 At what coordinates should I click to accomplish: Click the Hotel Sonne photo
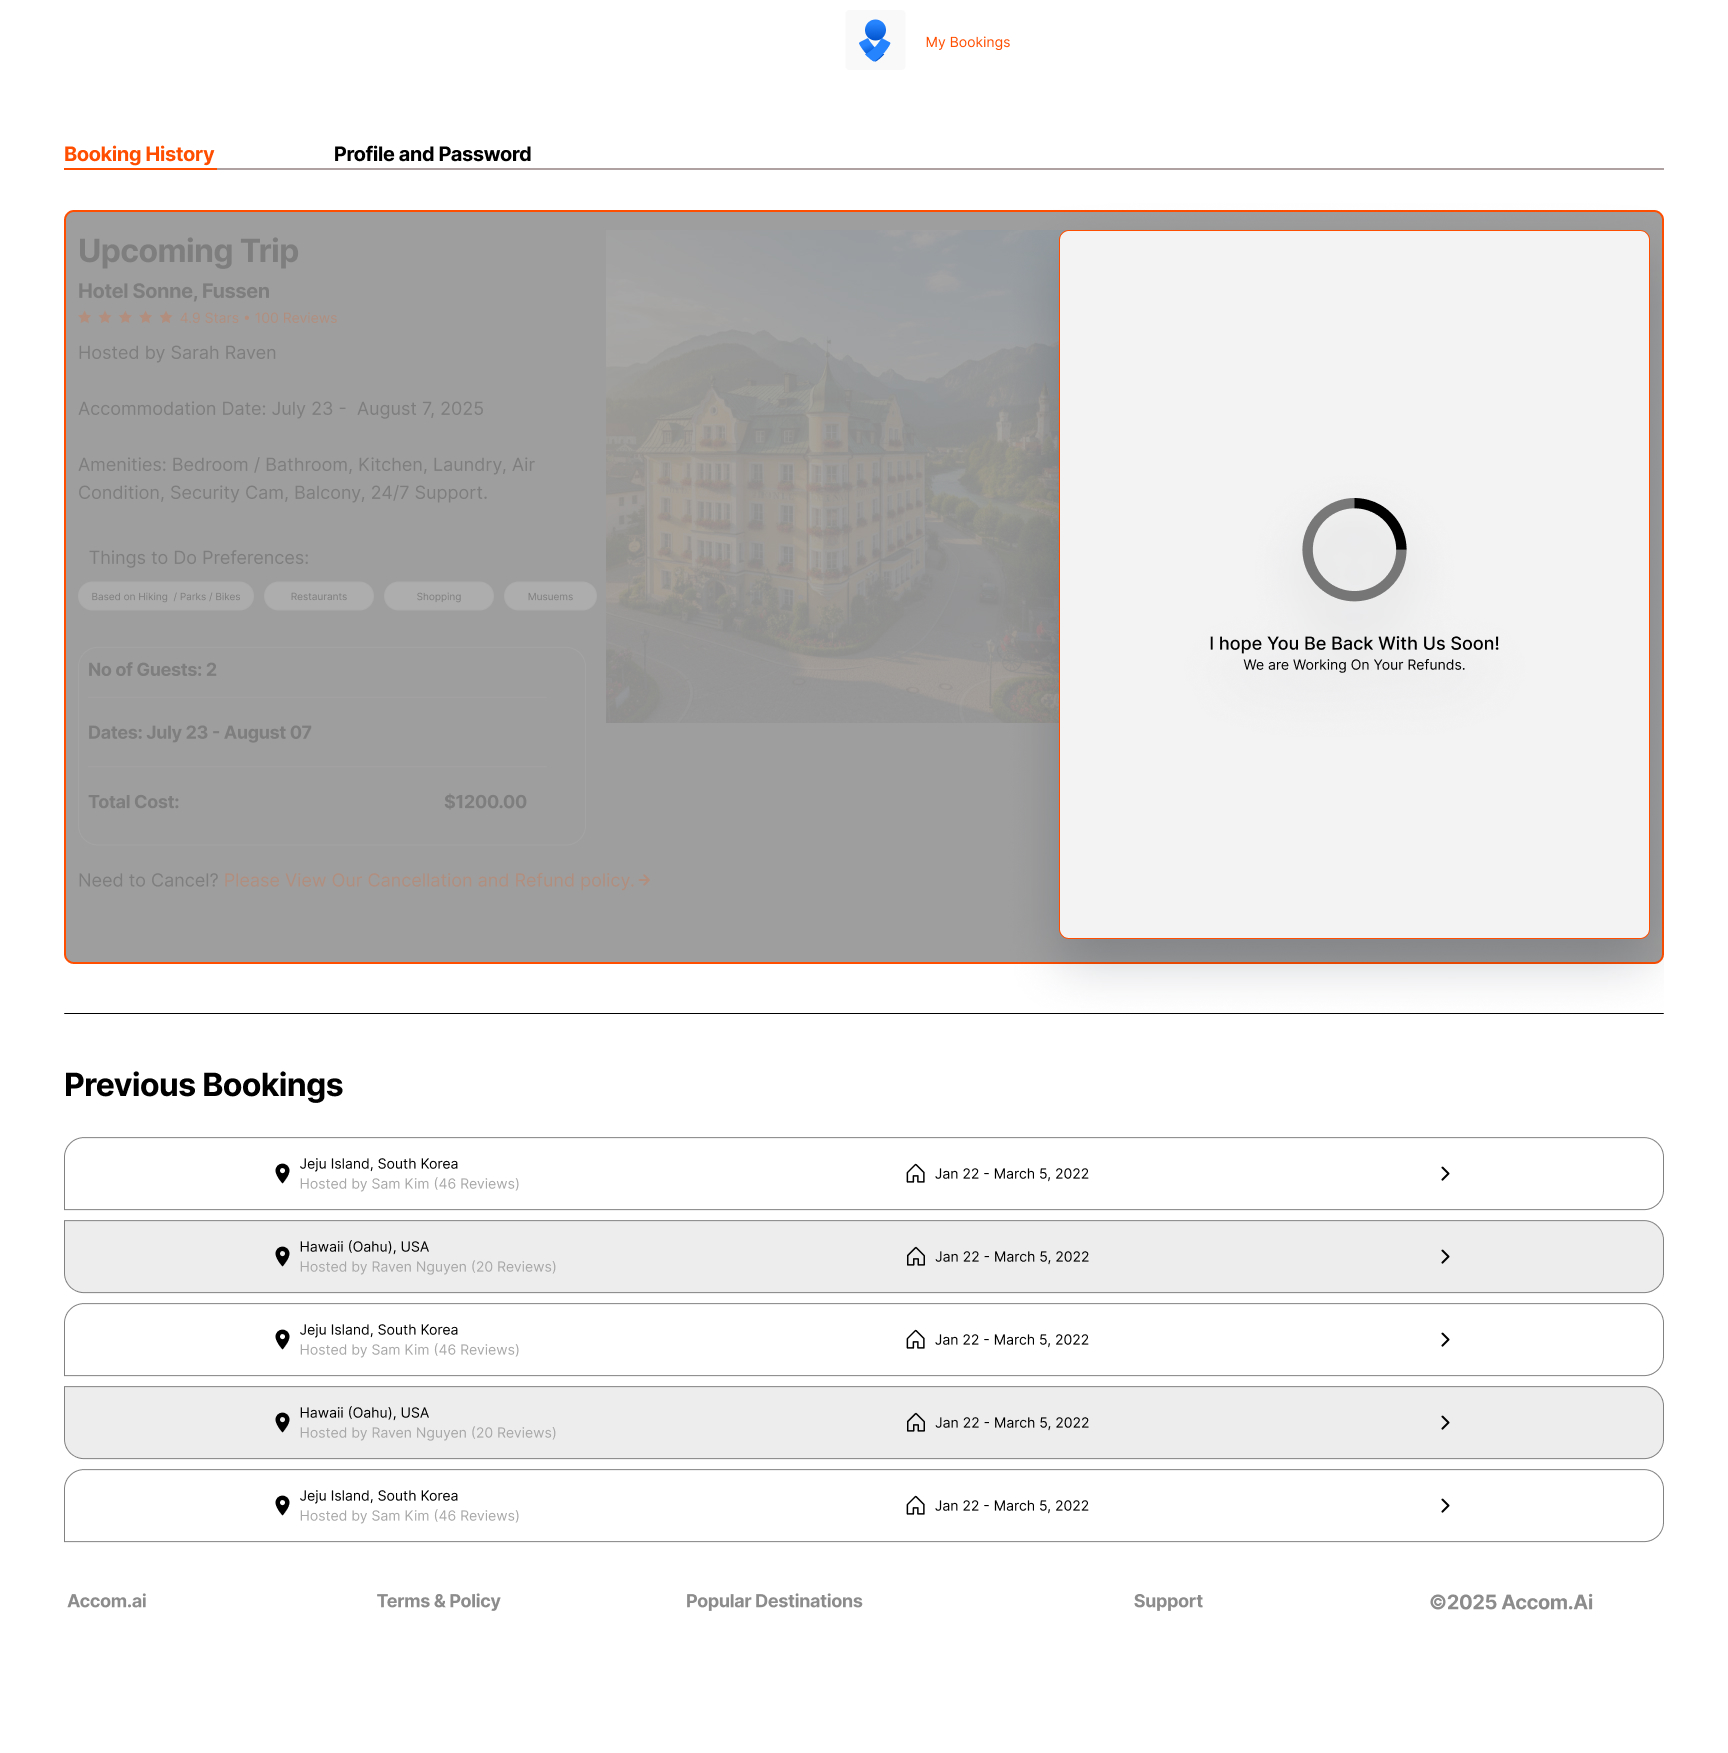(x=832, y=476)
